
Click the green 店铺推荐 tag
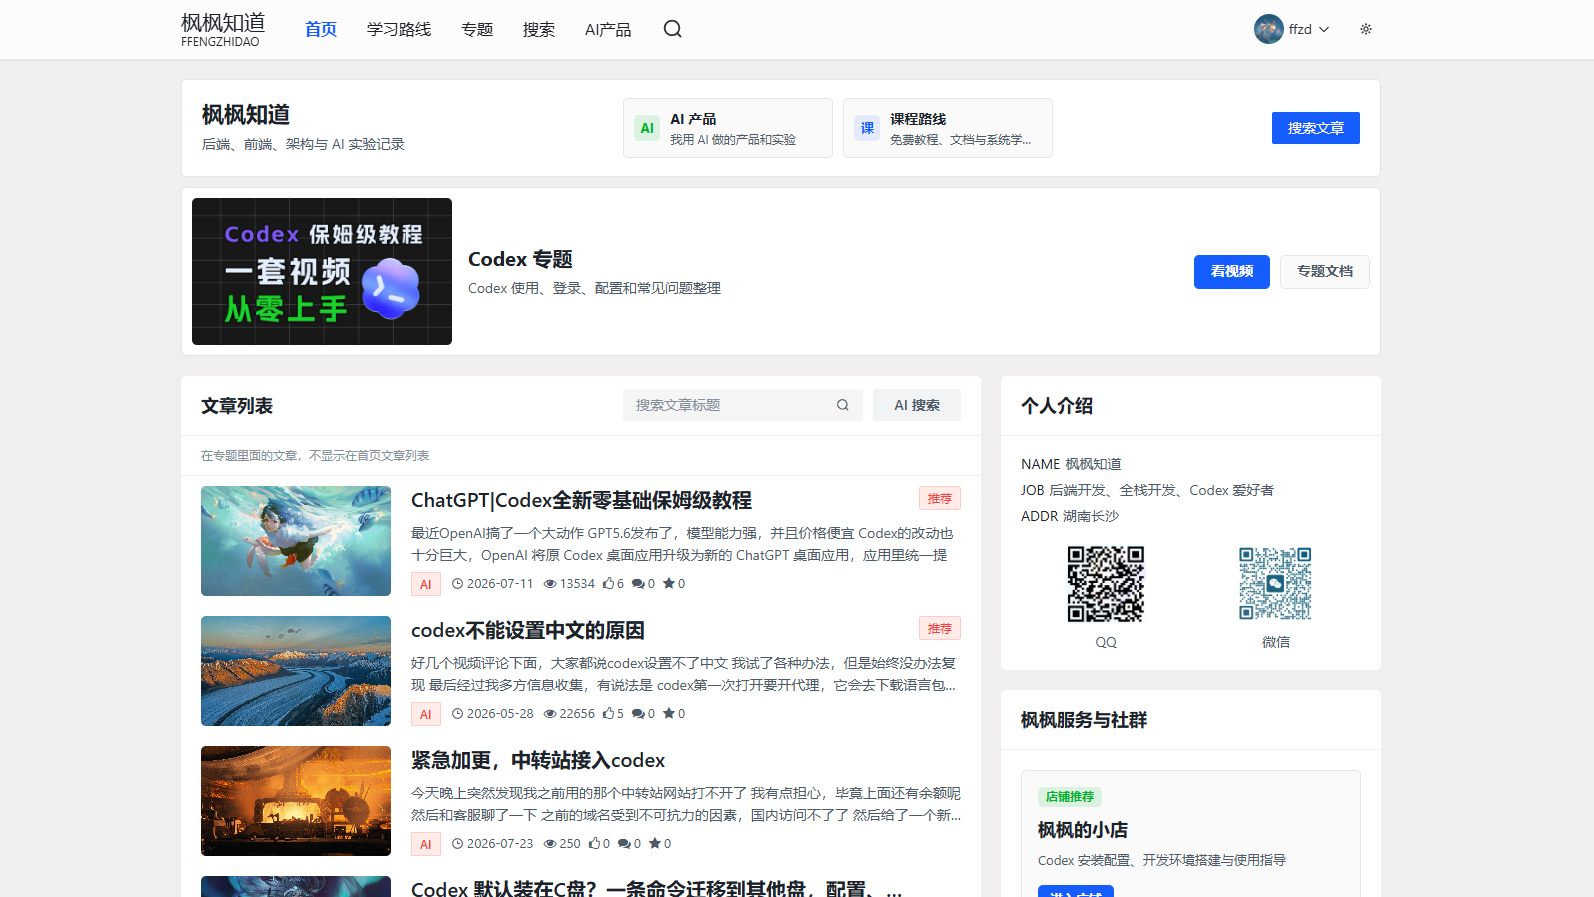tap(1070, 797)
